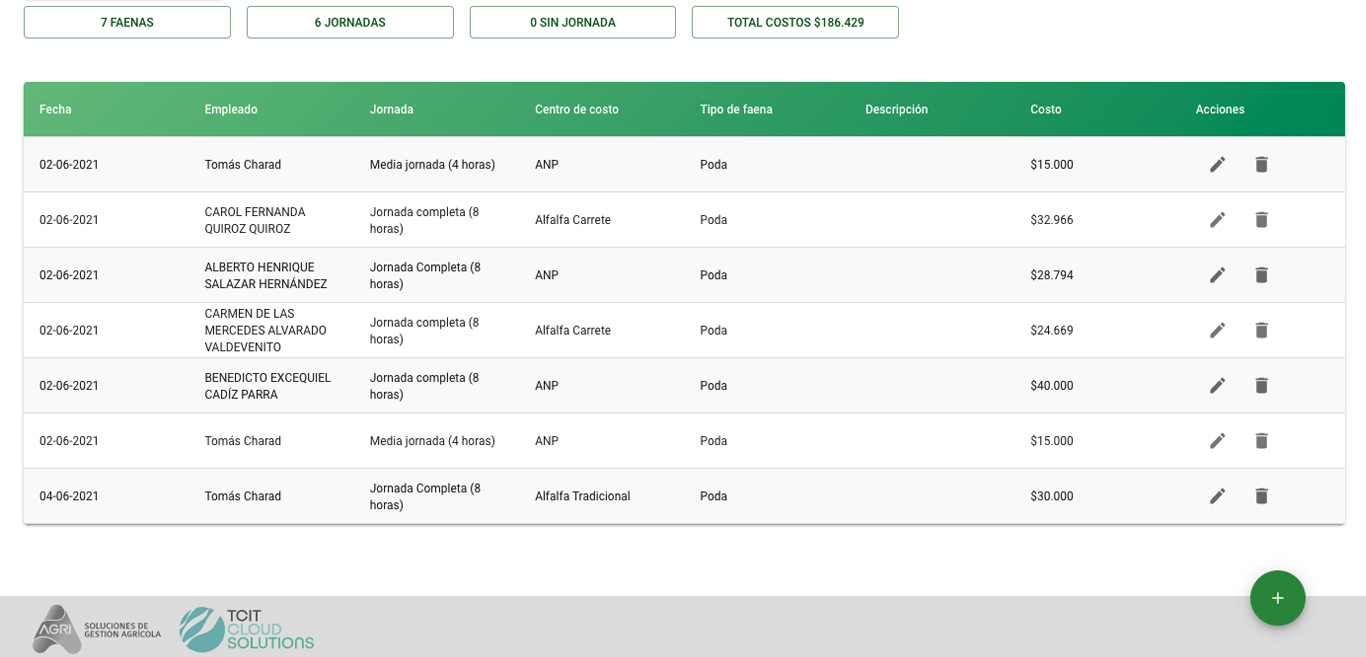Viewport: 1366px width, 657px height.
Task: Delete the 04-06-2021 Alfalfa Tradicional entry
Action: coord(1261,496)
